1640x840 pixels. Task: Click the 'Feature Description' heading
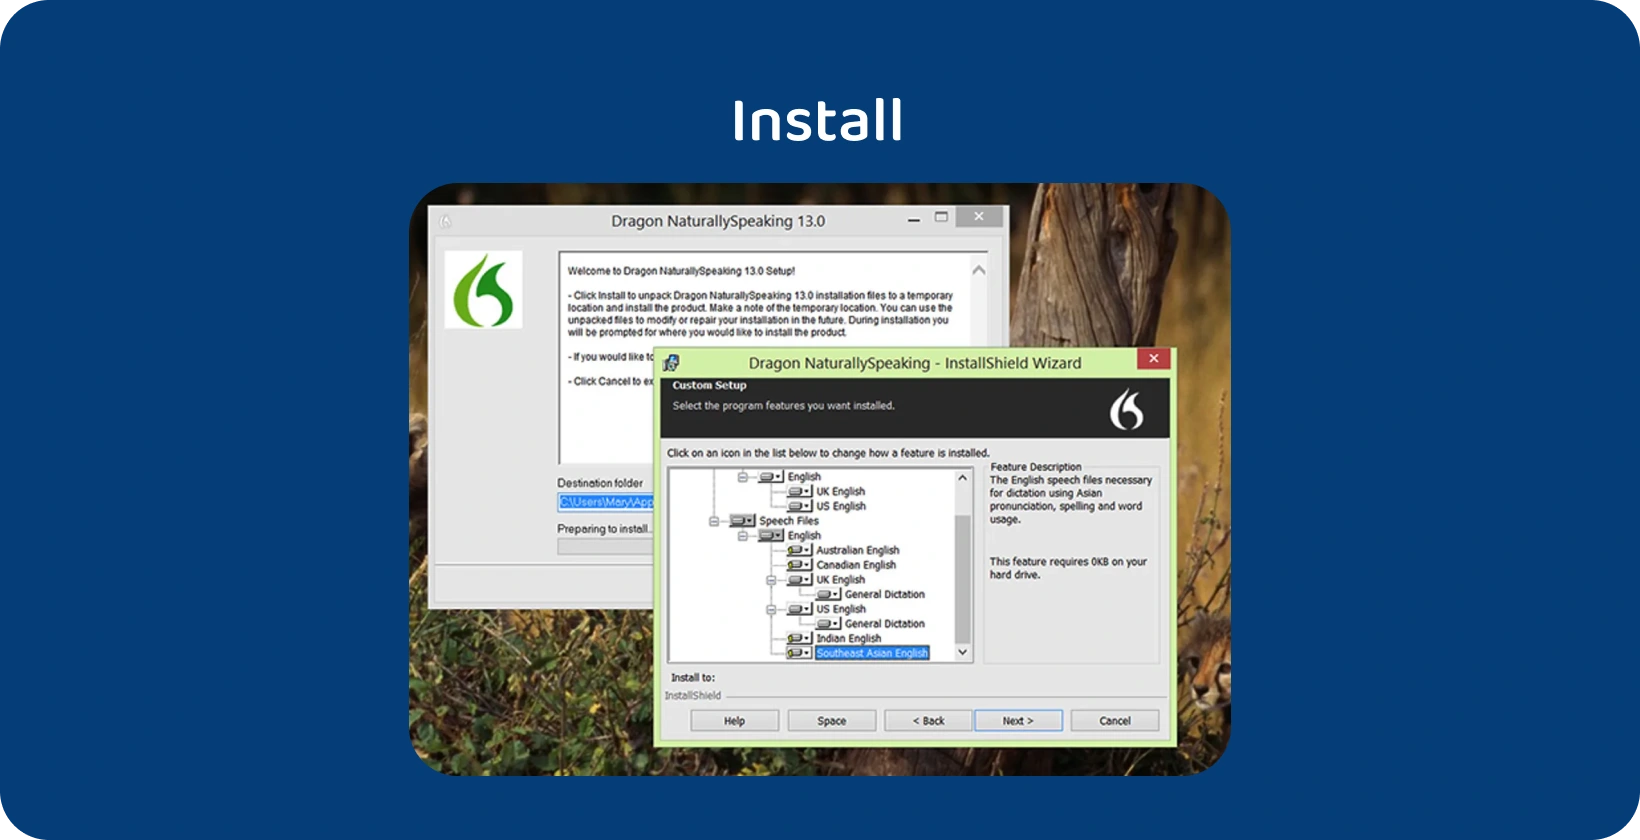[1036, 467]
